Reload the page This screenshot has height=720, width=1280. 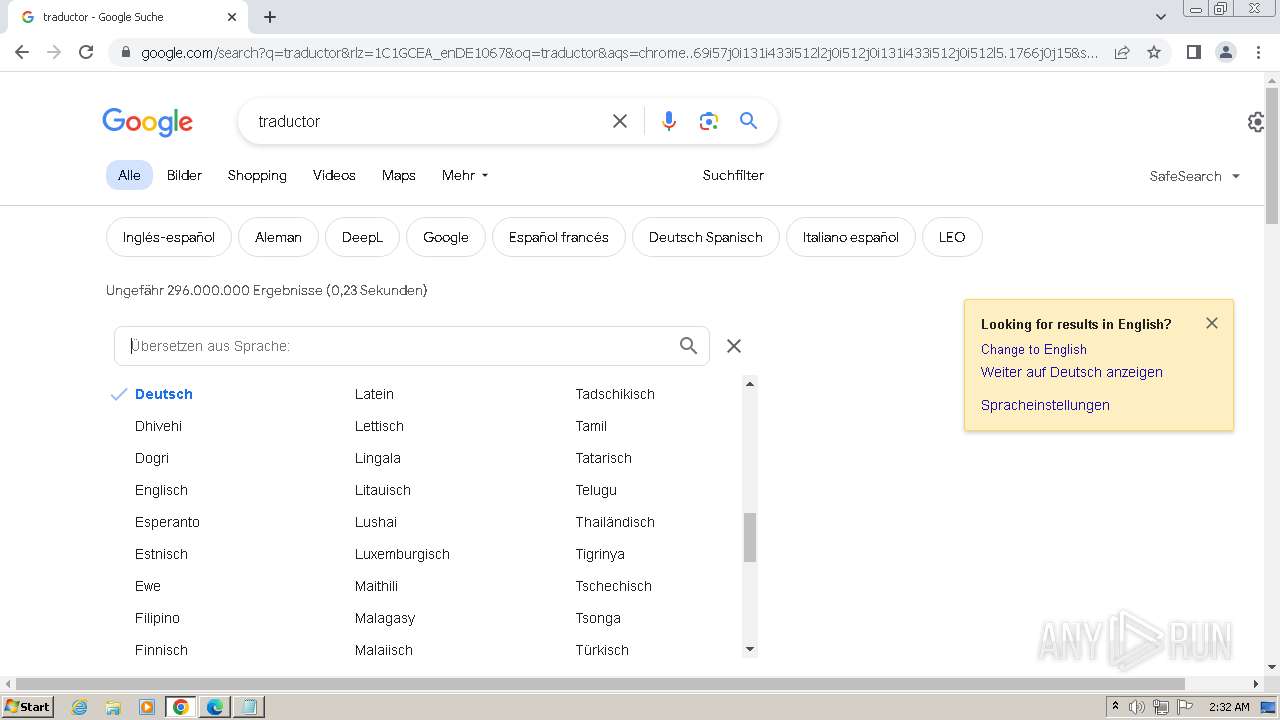86,52
